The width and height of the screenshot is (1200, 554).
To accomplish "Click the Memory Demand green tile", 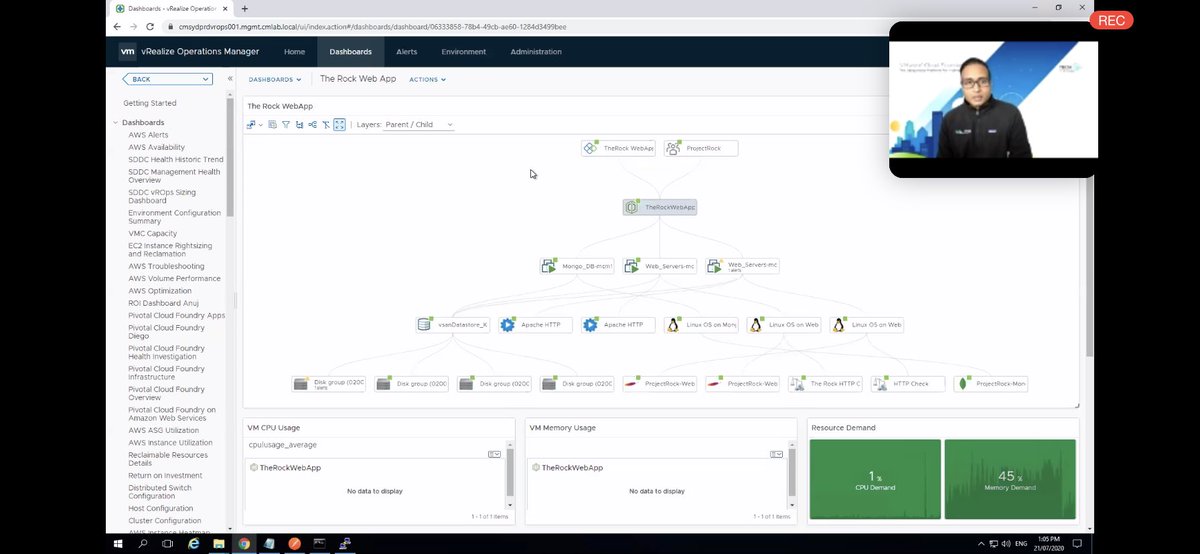I will point(1010,479).
